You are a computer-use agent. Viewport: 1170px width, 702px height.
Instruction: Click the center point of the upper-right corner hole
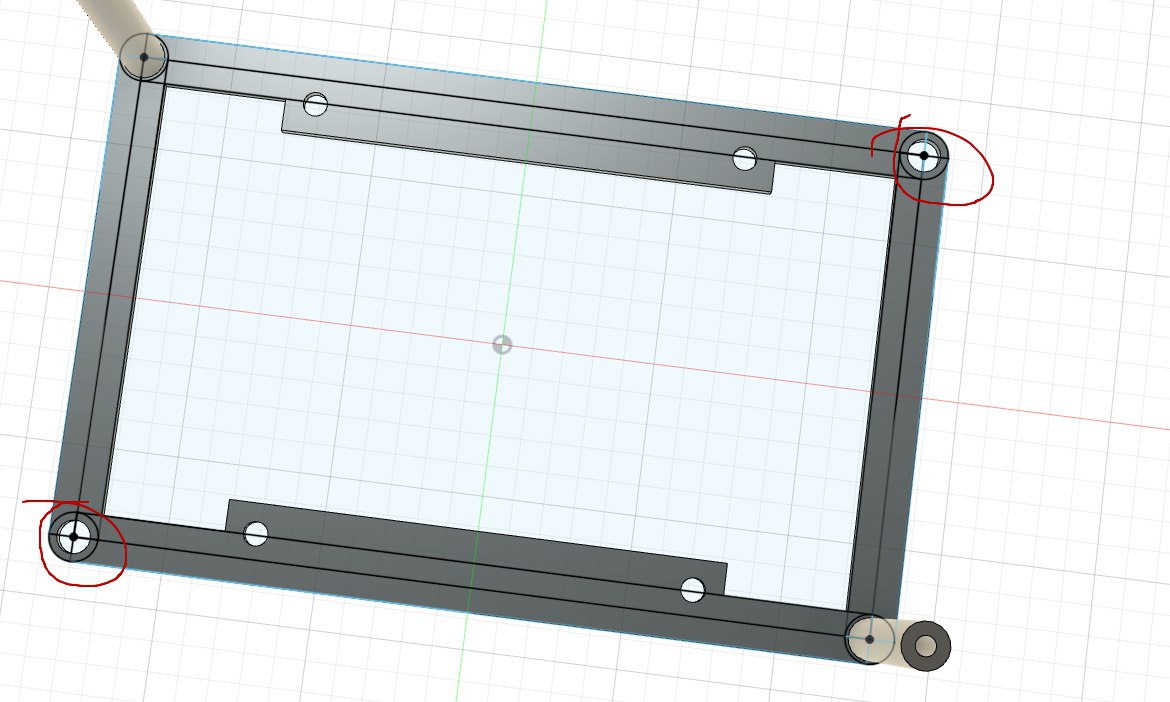coord(924,156)
